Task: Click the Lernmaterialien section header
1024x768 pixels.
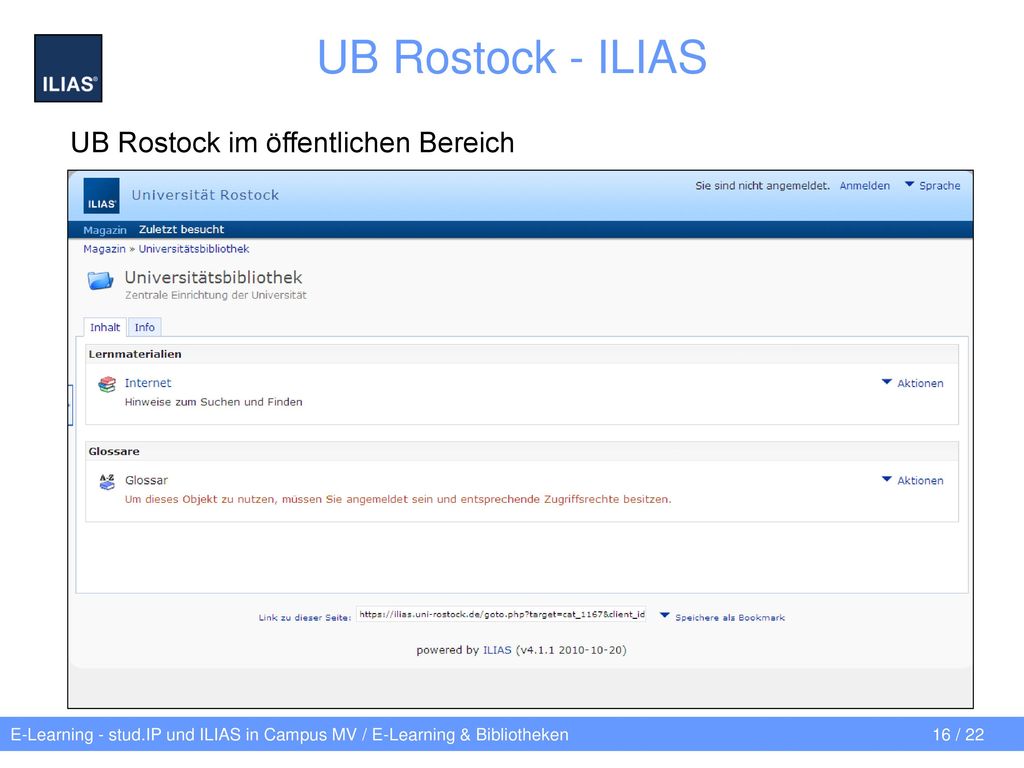Action: [522, 354]
